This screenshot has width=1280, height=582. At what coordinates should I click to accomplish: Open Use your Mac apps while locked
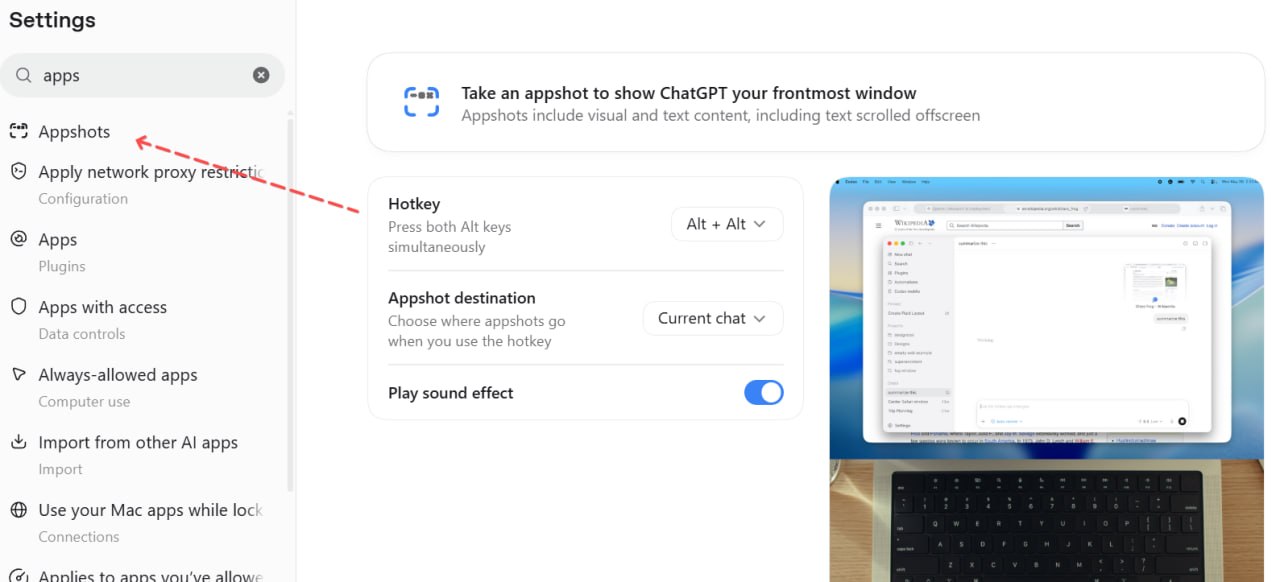[150, 510]
